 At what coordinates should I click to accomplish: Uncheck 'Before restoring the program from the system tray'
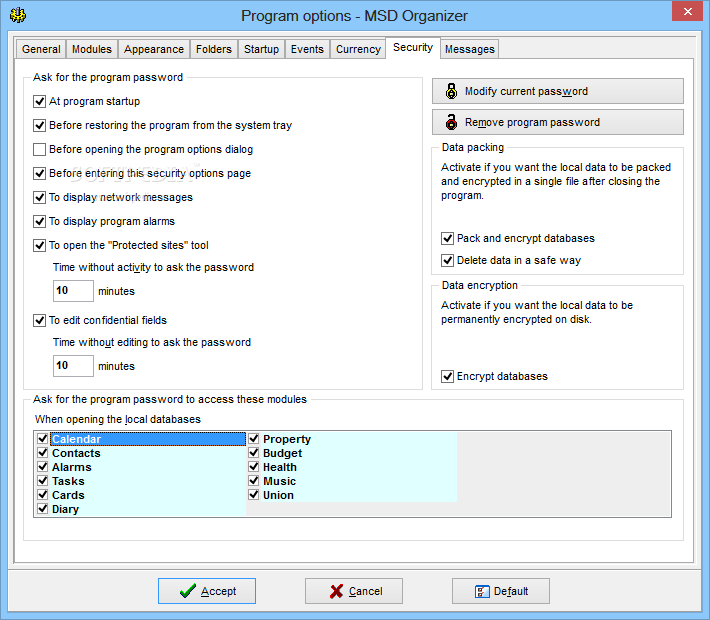[x=39, y=125]
